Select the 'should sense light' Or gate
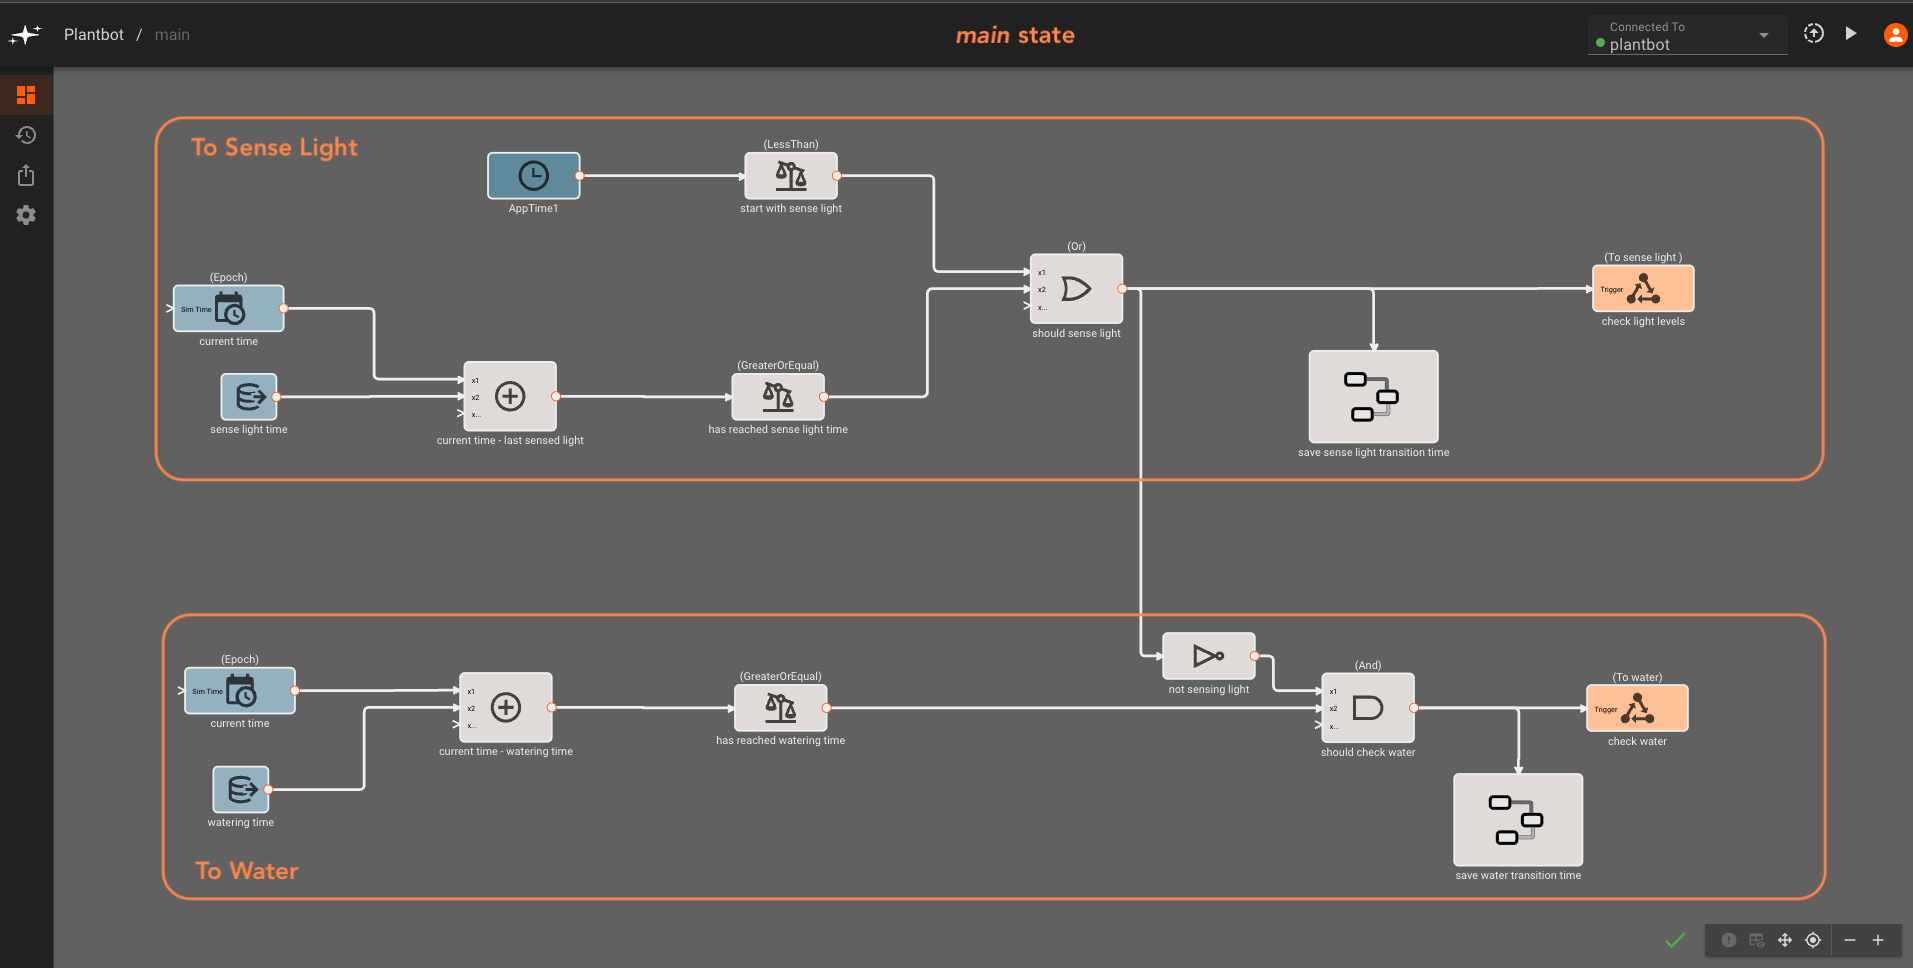The image size is (1913, 968). pyautogui.click(x=1076, y=289)
